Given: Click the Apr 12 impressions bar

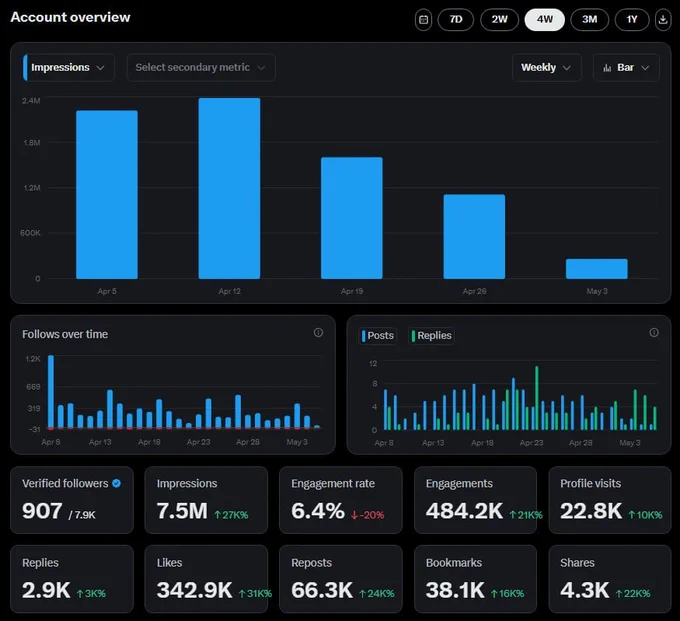Looking at the screenshot, I should pos(229,188).
